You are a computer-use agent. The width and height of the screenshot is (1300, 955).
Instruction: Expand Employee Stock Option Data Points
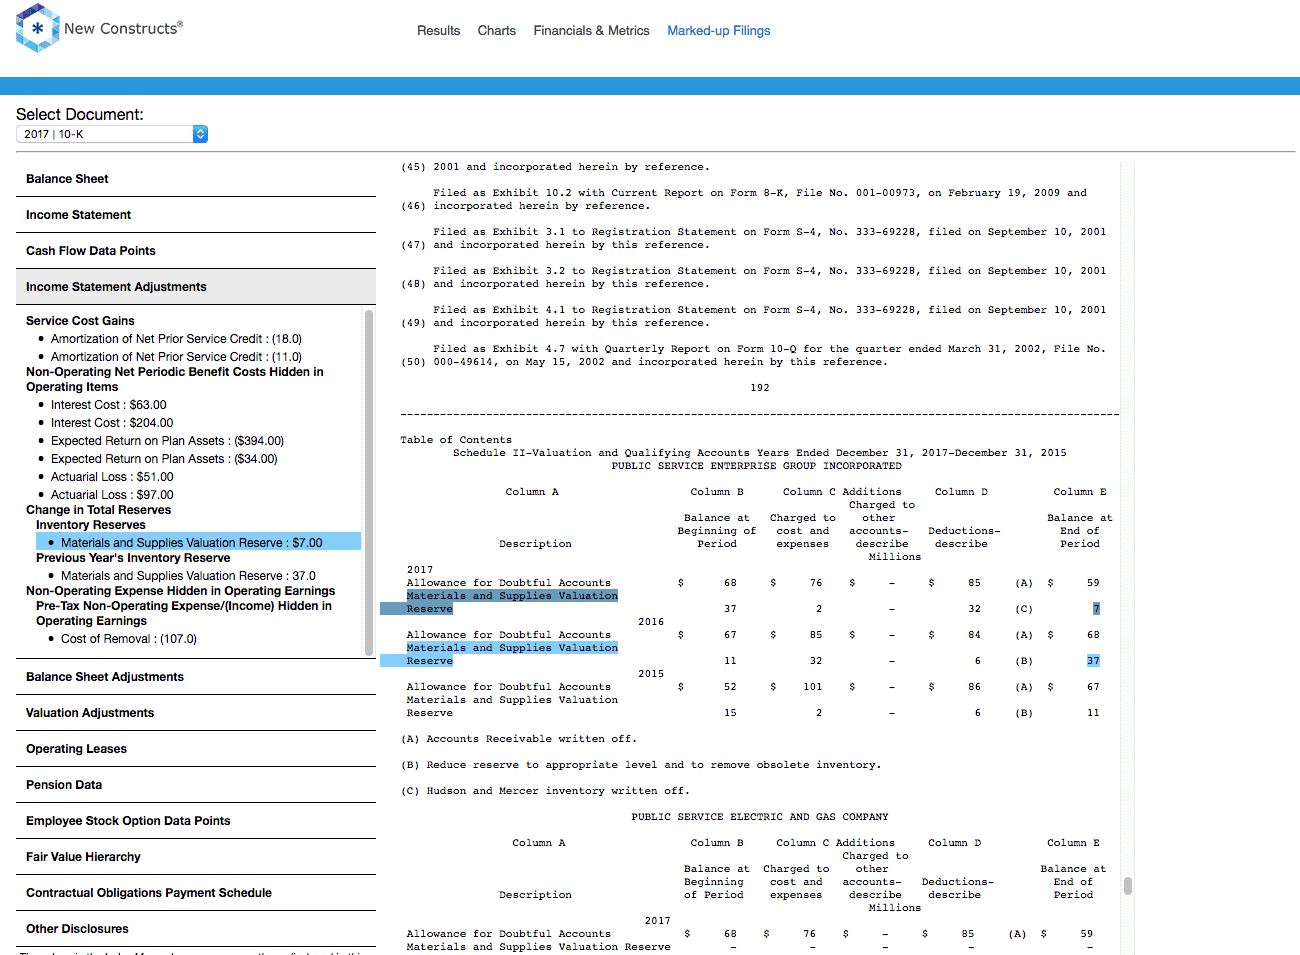[196, 821]
